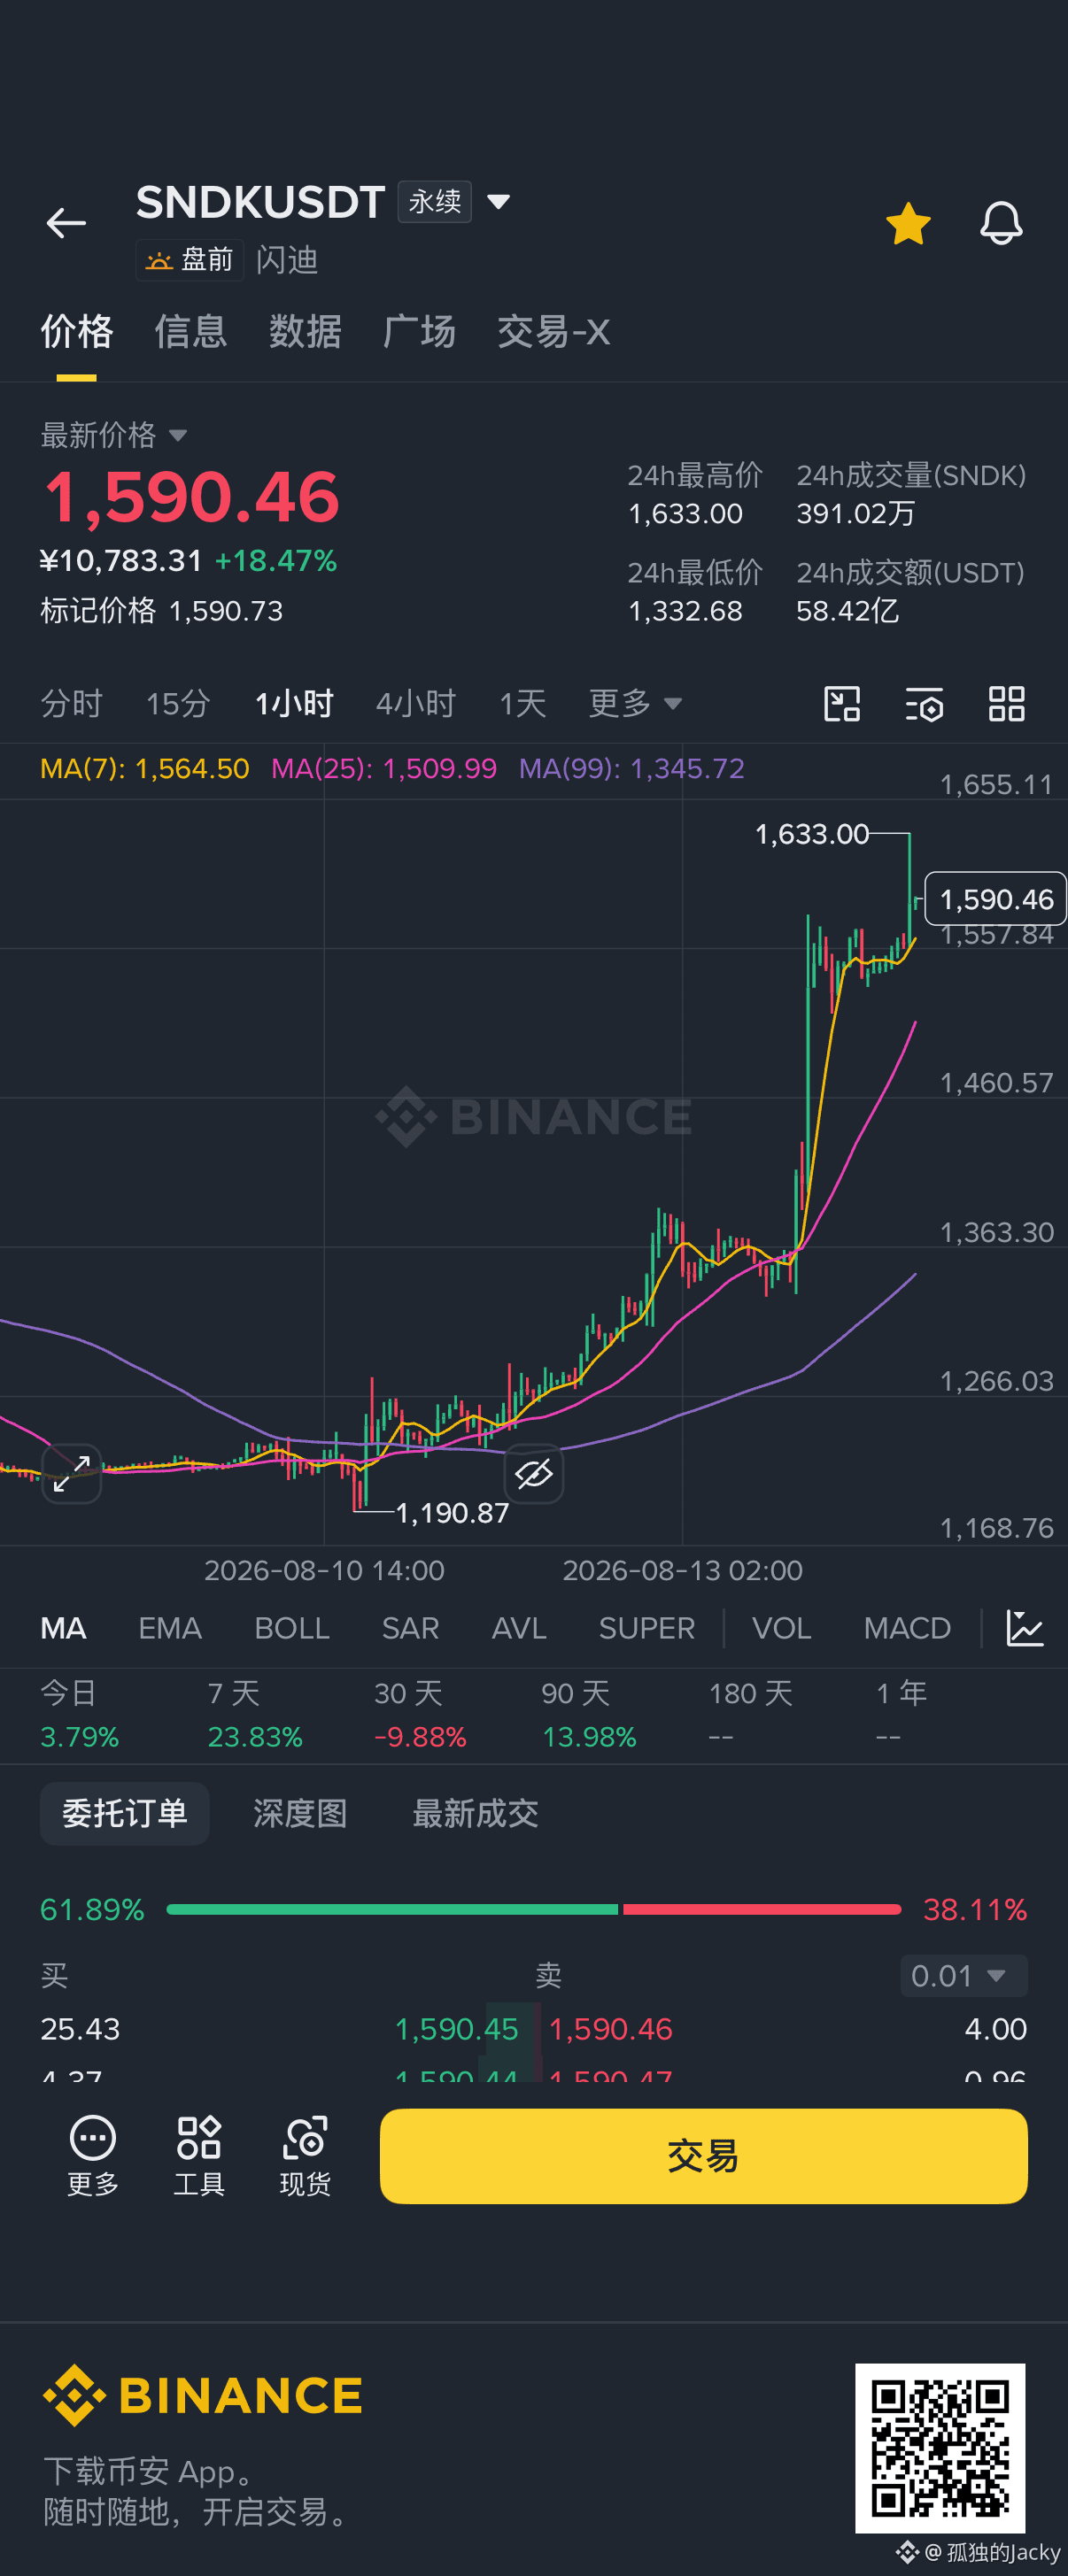Open the chart layout grid icon
This screenshot has width=1068, height=2576.
tap(1006, 704)
